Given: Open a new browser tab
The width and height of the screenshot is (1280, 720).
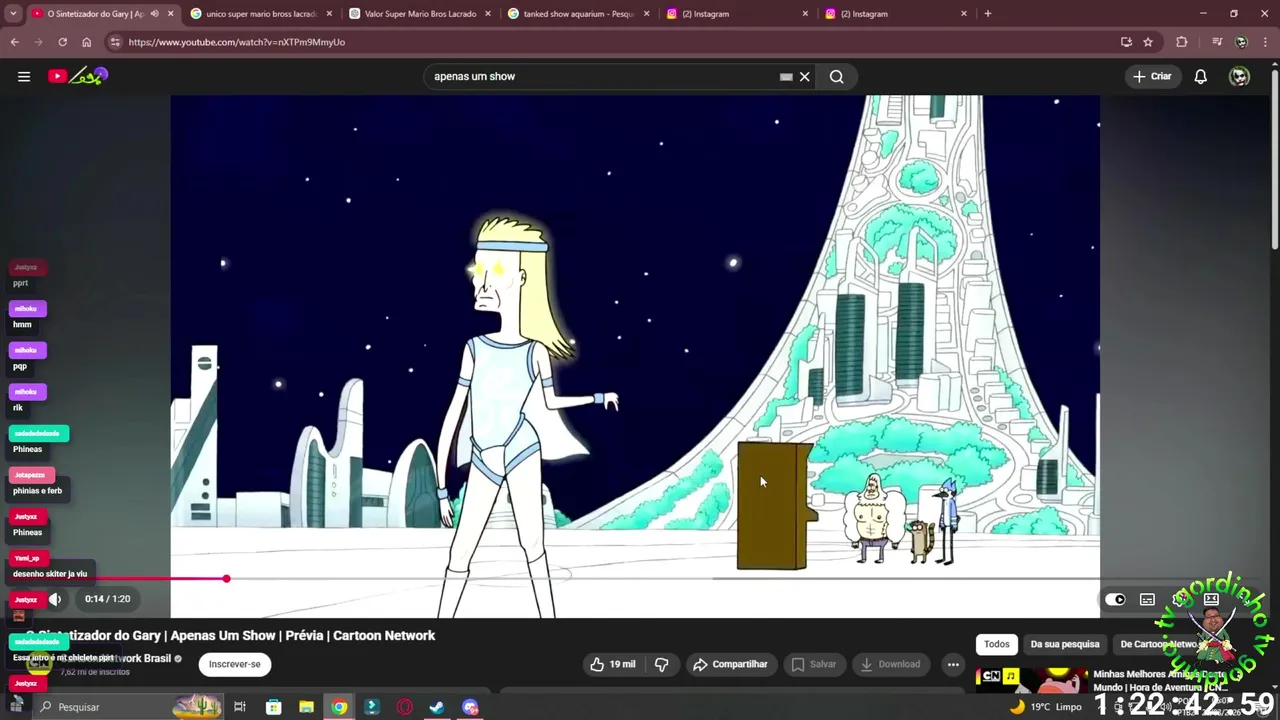Looking at the screenshot, I should coord(988,14).
